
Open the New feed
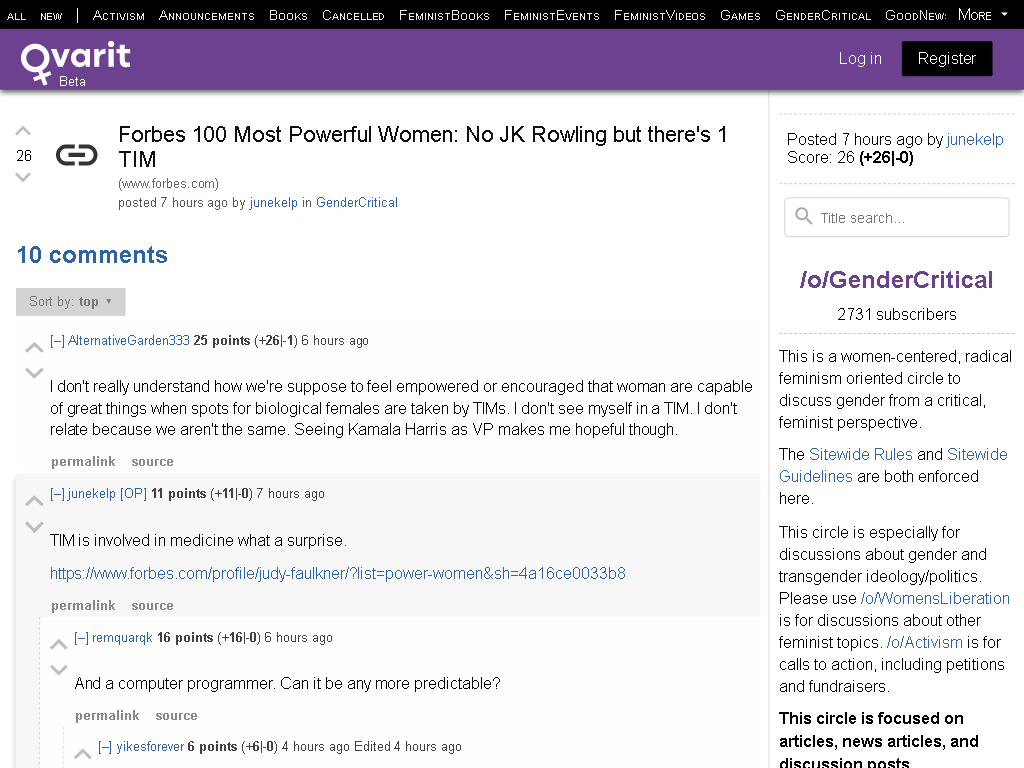pyautogui.click(x=51, y=16)
